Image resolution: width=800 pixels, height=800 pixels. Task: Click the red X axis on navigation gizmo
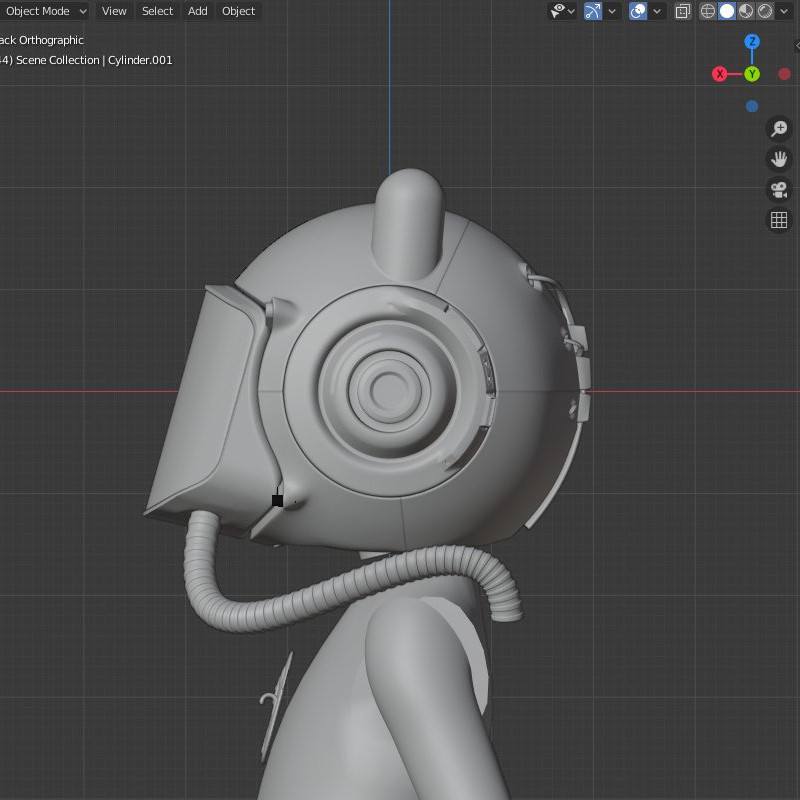tap(720, 74)
